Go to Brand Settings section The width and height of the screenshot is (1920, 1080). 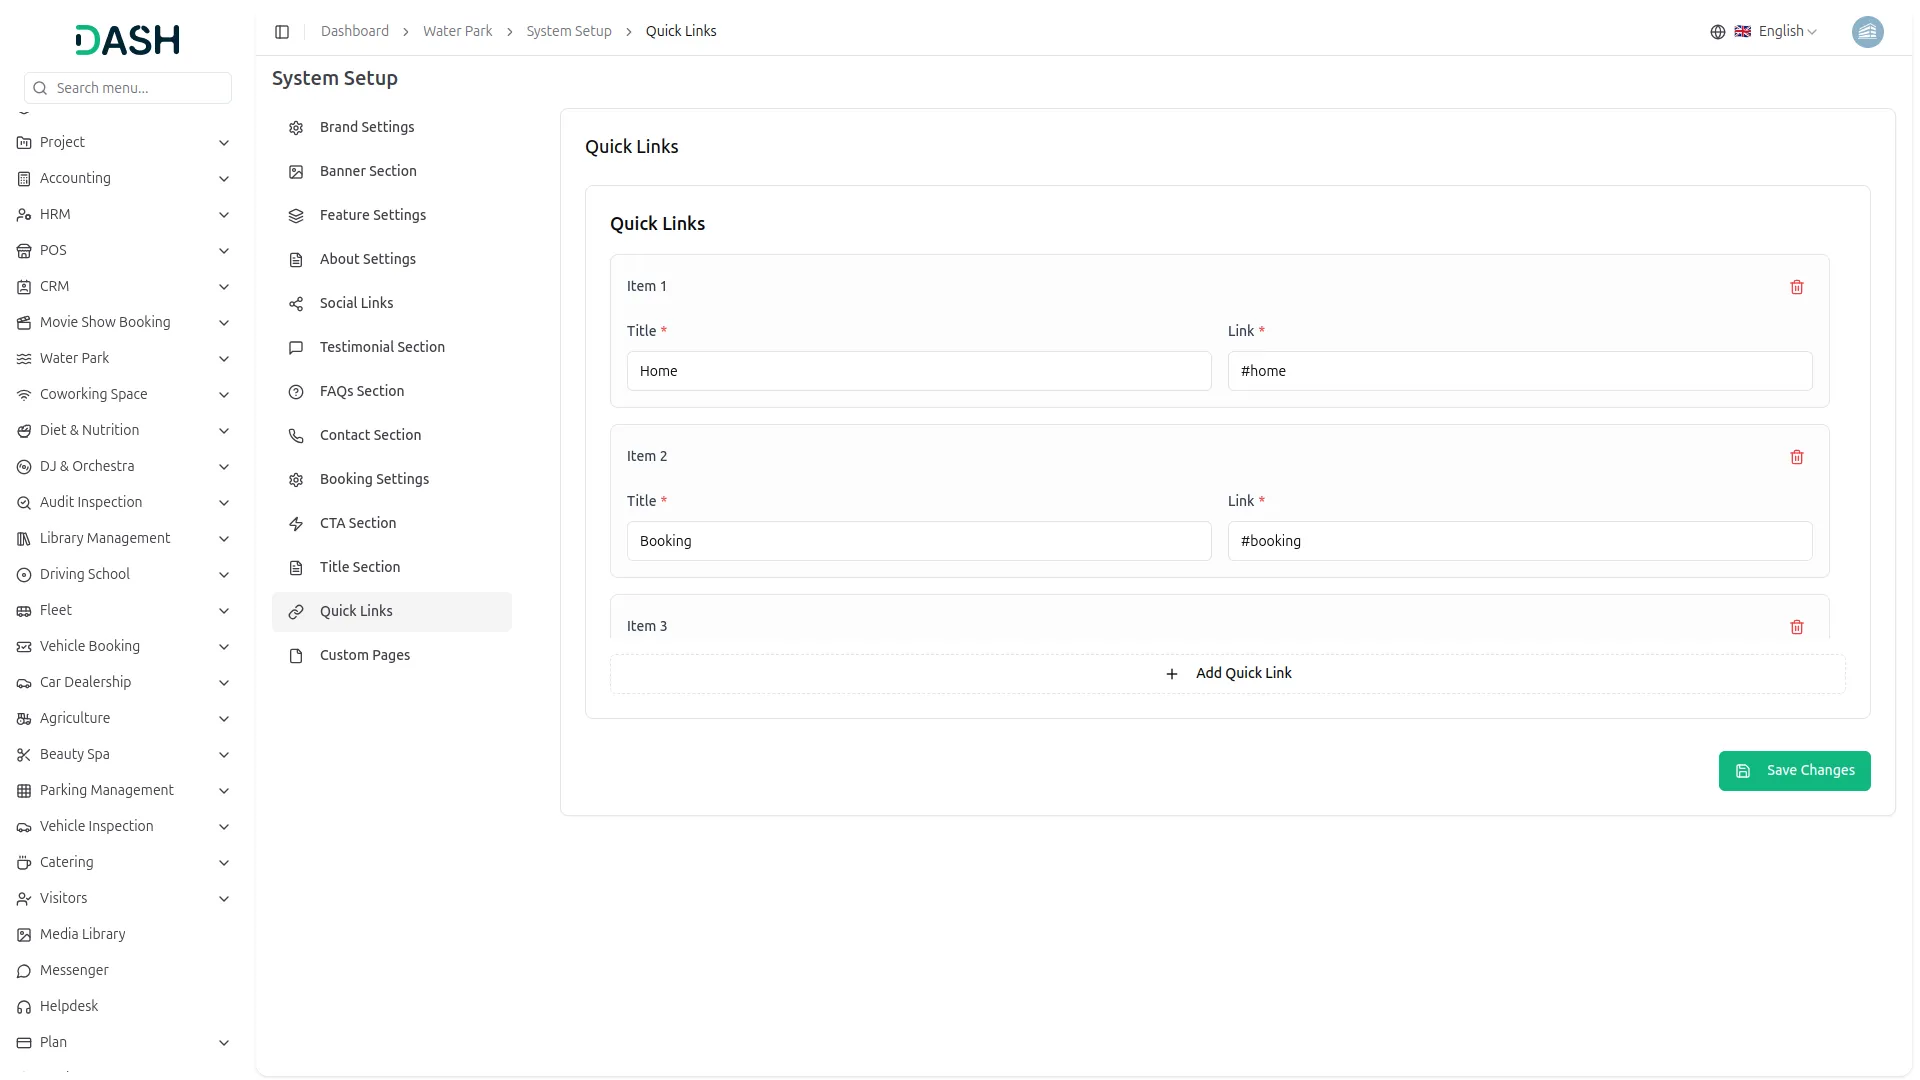tap(366, 127)
